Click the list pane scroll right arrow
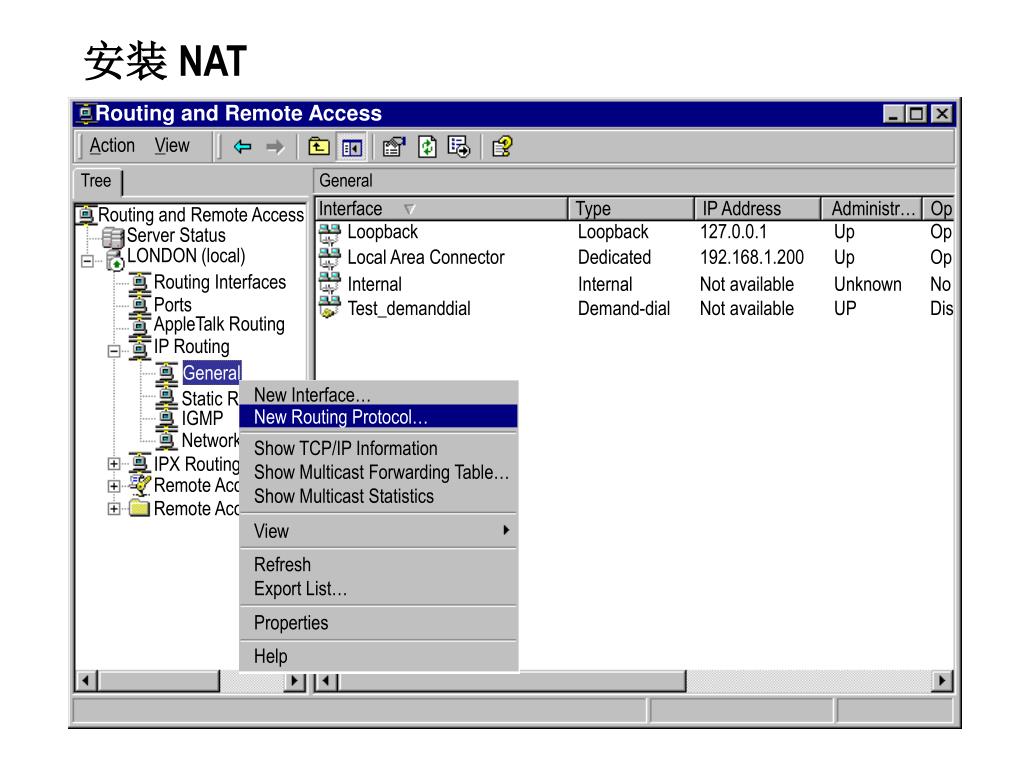 [942, 681]
